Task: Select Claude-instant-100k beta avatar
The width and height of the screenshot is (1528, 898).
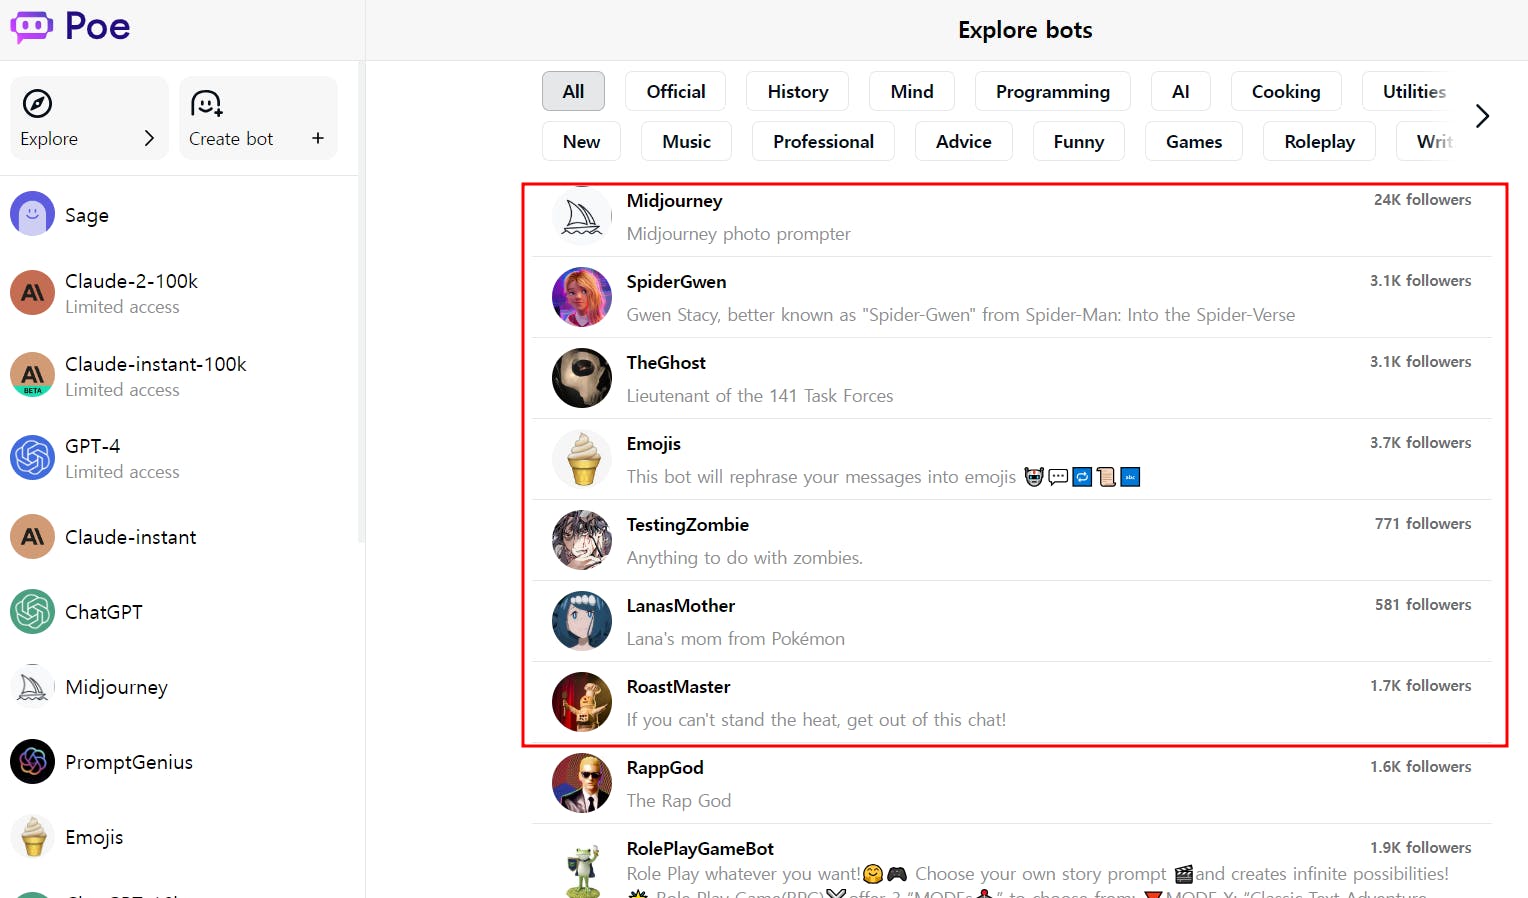Action: (32, 375)
